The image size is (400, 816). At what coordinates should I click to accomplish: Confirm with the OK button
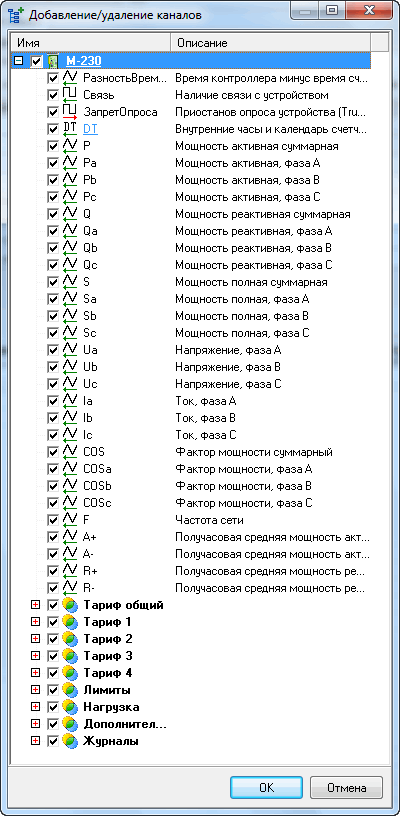[266, 788]
